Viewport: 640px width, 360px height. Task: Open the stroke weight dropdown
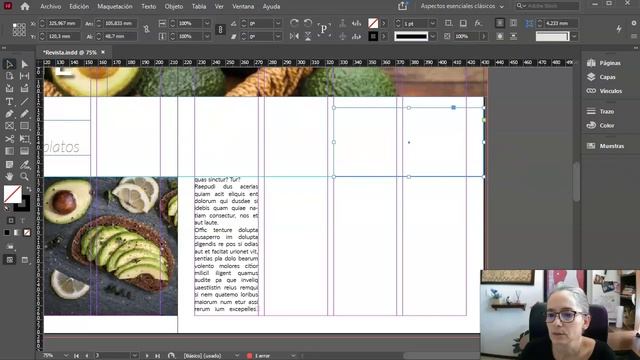(433, 23)
